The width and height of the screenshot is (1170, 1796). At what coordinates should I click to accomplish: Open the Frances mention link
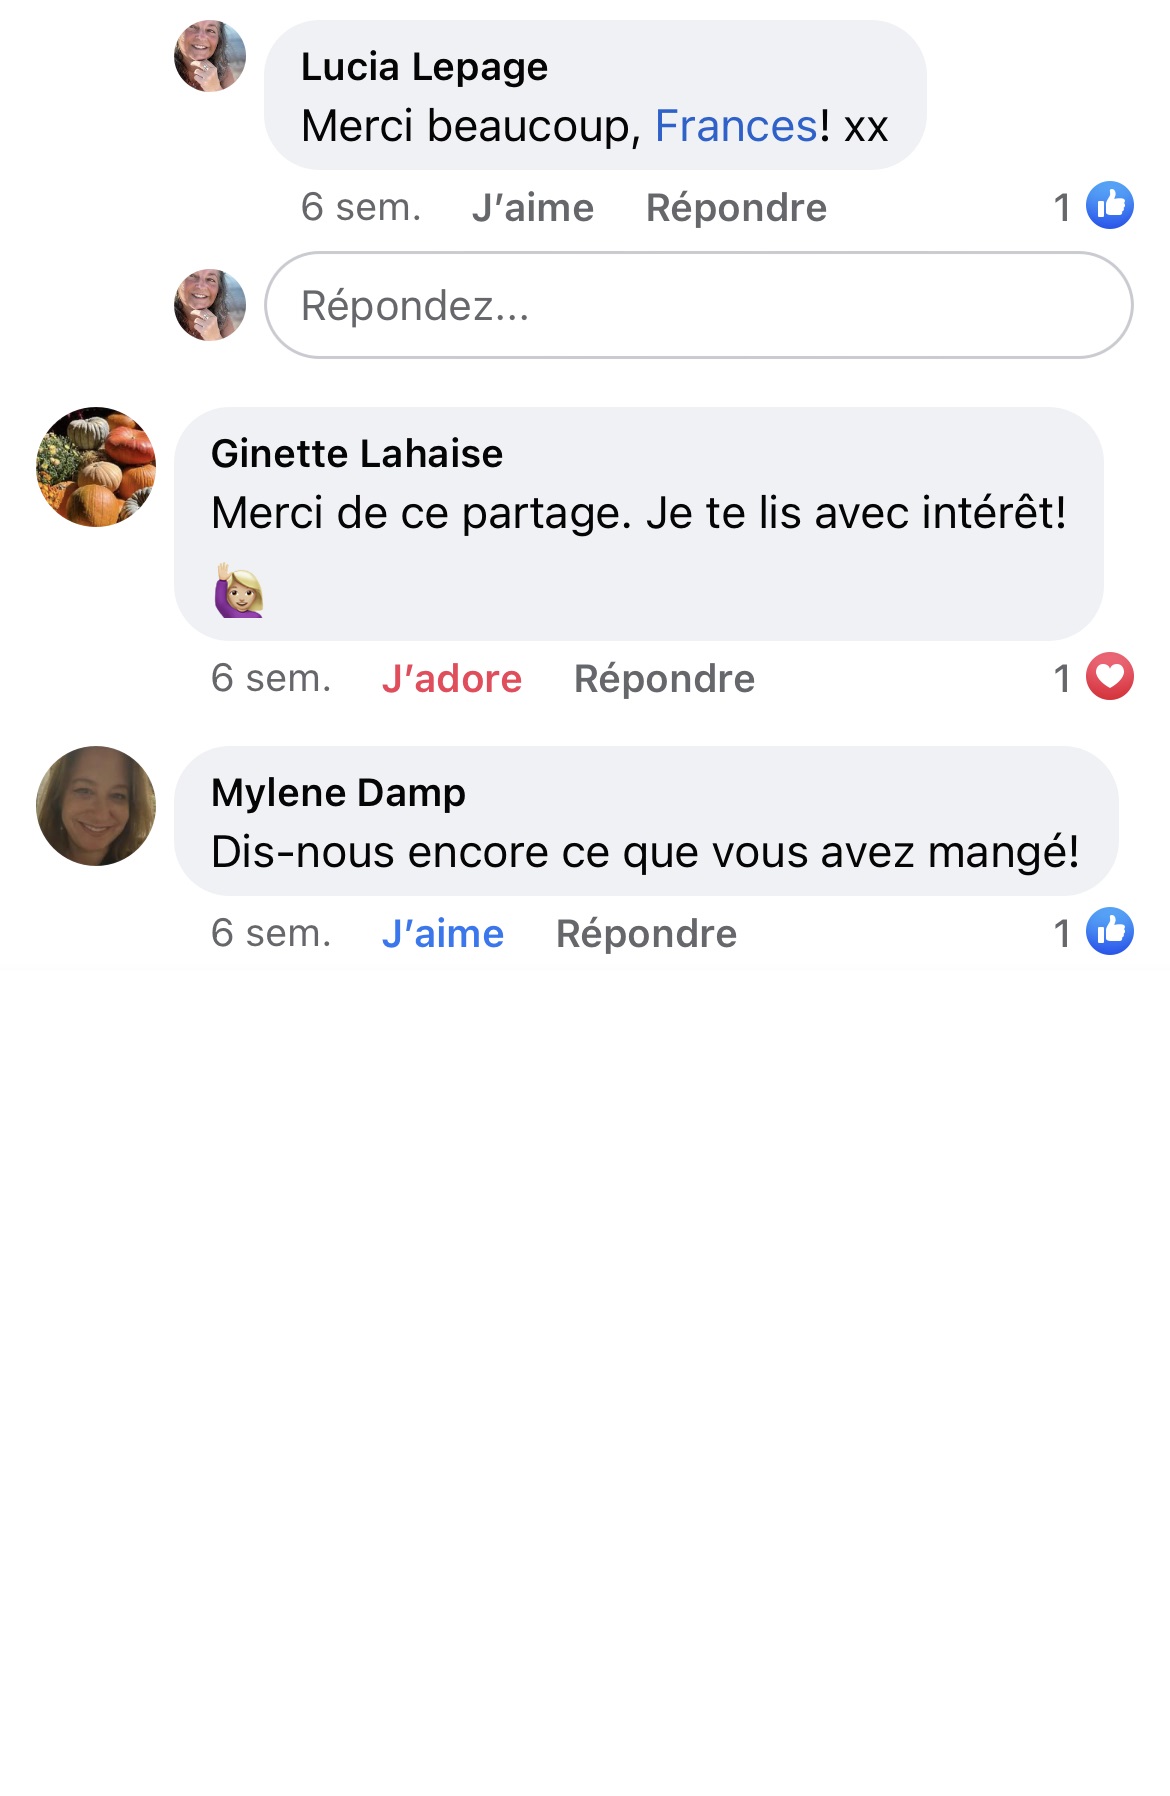(736, 127)
